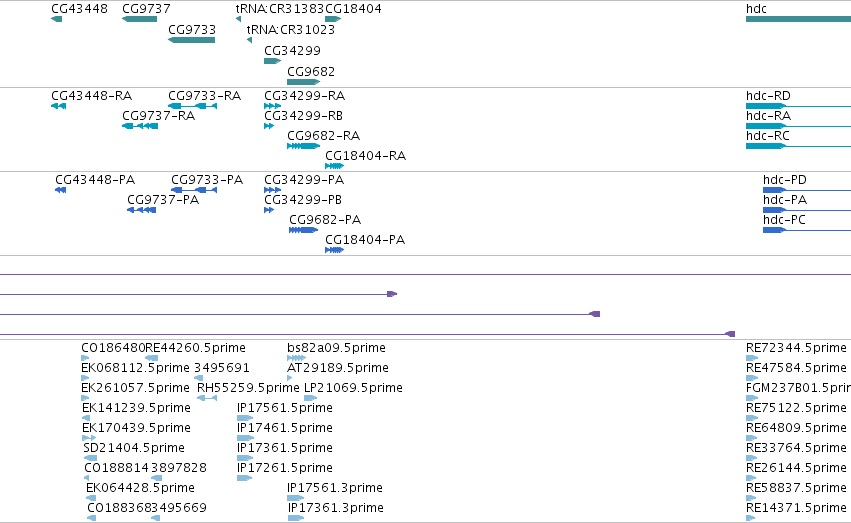
Task: Select the 3495669 EST label
Action: coord(179,509)
